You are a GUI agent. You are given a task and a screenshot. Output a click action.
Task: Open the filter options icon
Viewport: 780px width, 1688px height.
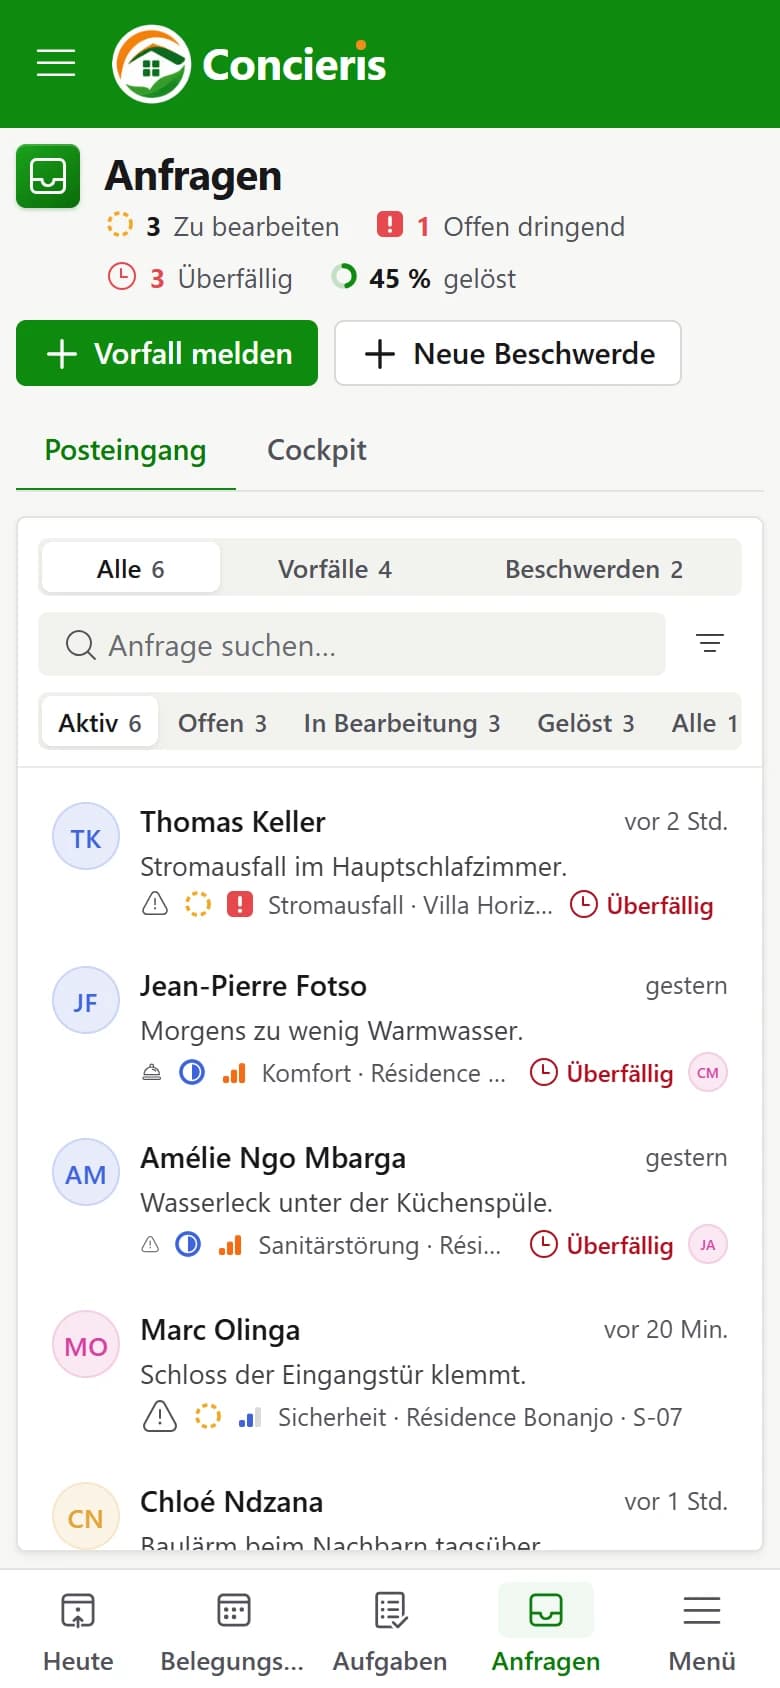(710, 643)
